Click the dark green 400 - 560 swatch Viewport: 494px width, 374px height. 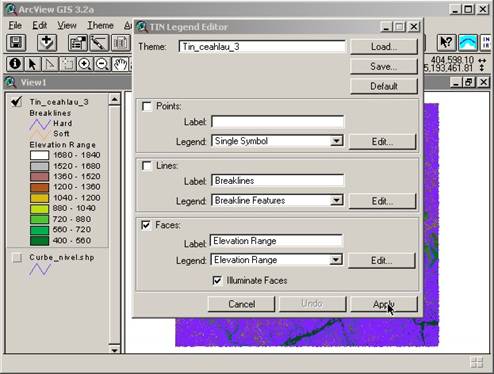click(40, 241)
